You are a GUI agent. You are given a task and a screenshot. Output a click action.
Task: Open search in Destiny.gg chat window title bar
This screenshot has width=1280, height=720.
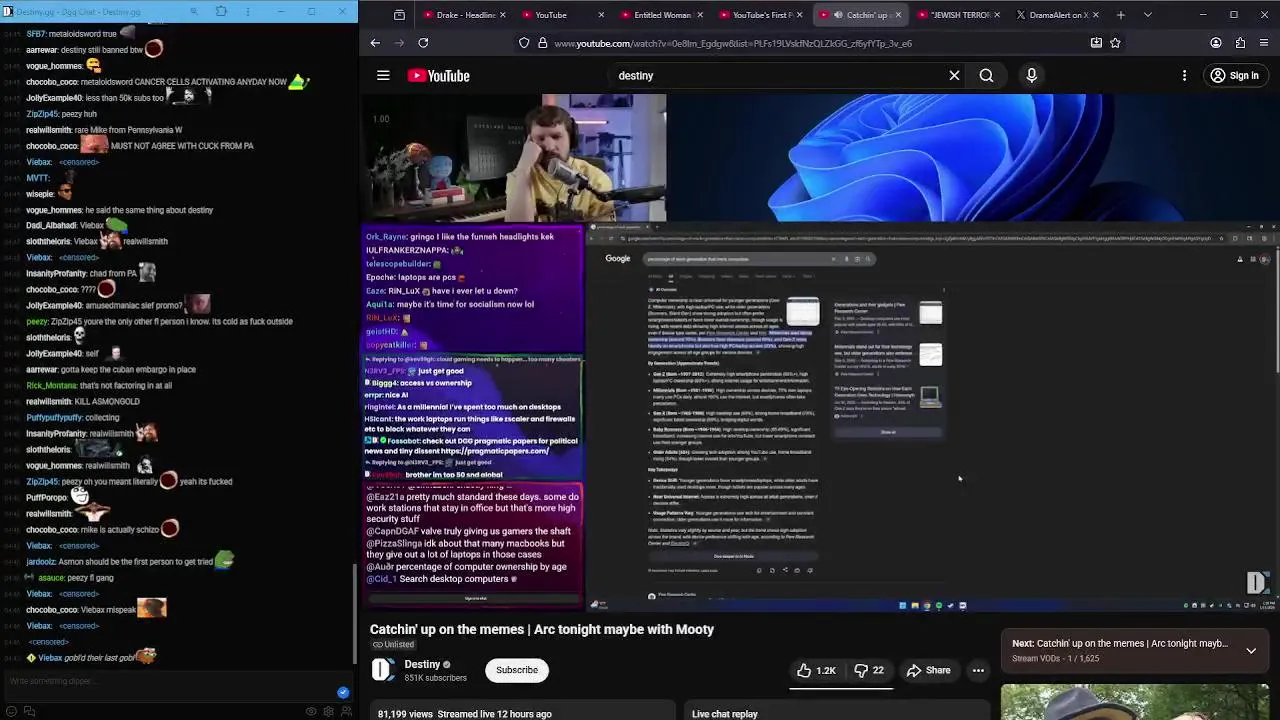[x=194, y=11]
